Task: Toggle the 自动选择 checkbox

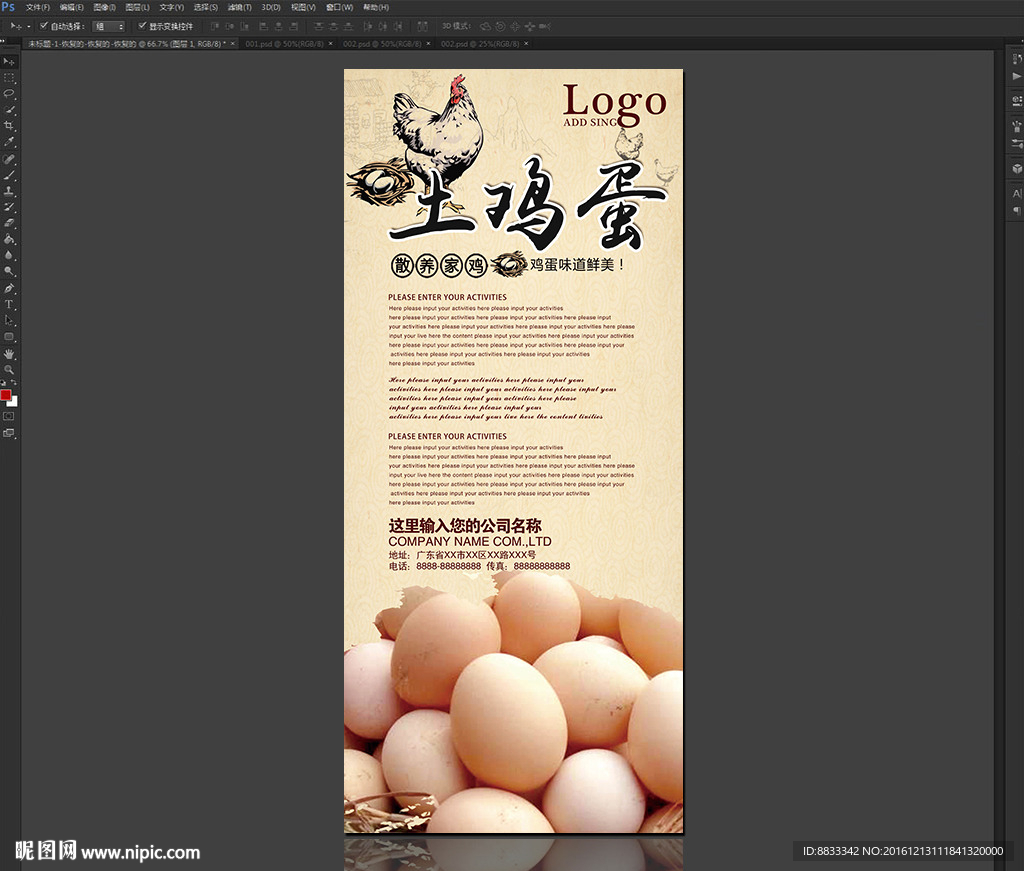Action: point(44,26)
